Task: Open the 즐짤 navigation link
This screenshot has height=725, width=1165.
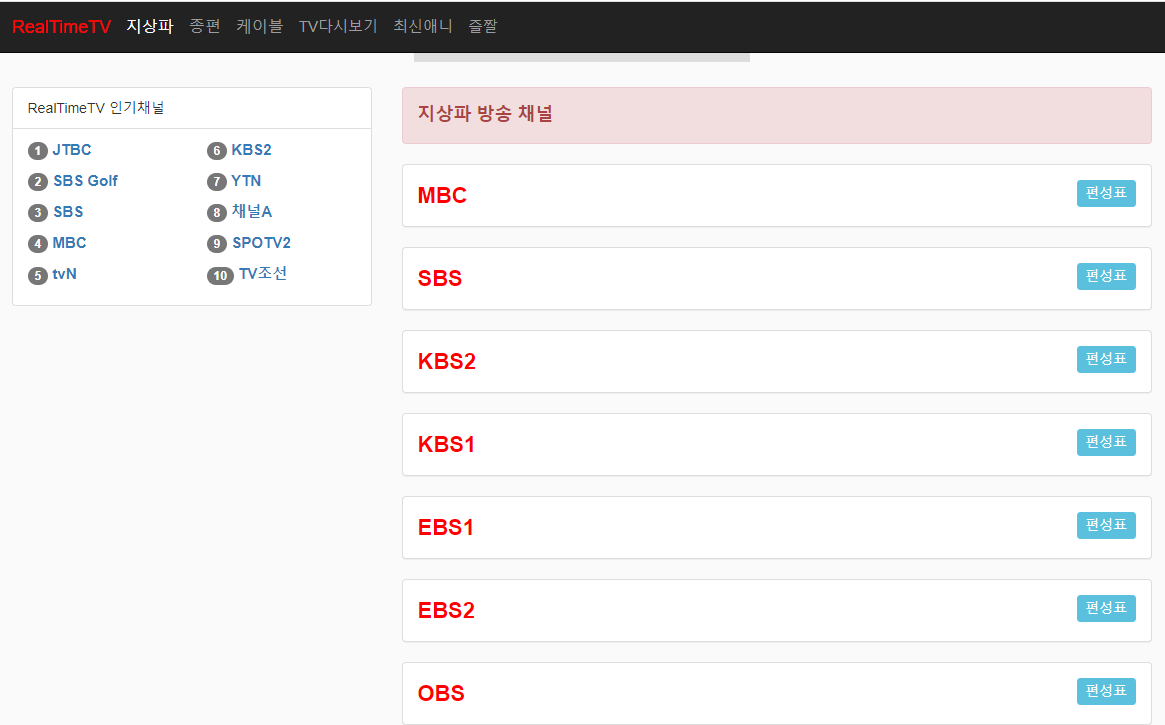Action: pyautogui.click(x=482, y=27)
